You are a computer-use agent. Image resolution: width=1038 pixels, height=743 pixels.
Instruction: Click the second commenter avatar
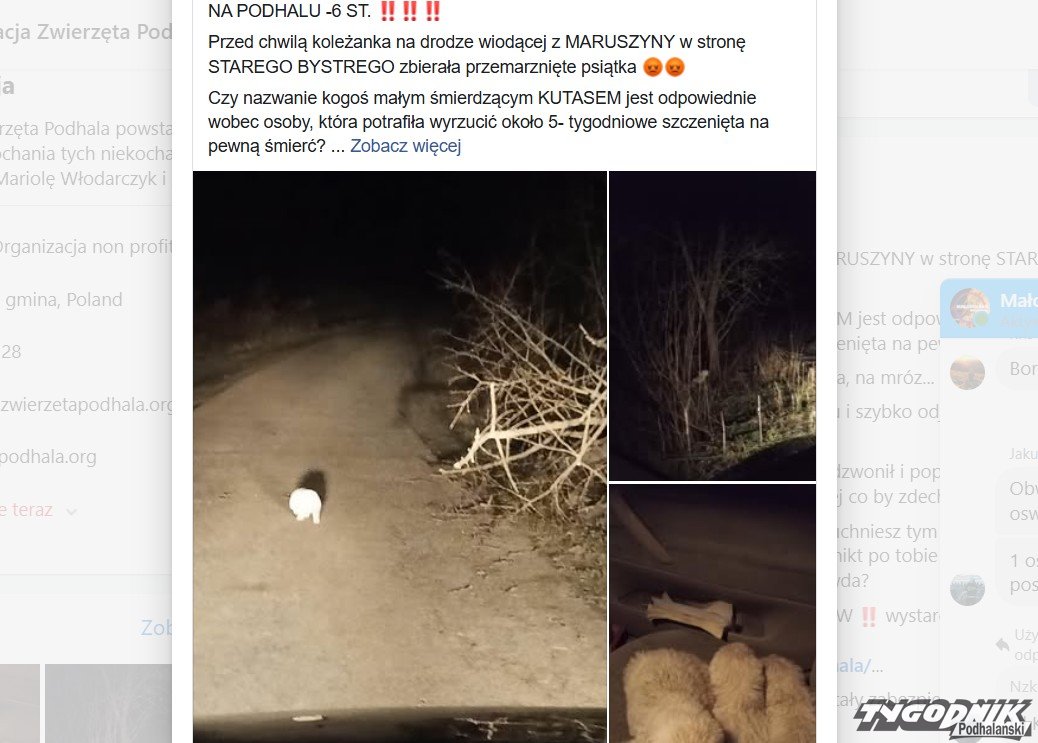coord(967,372)
